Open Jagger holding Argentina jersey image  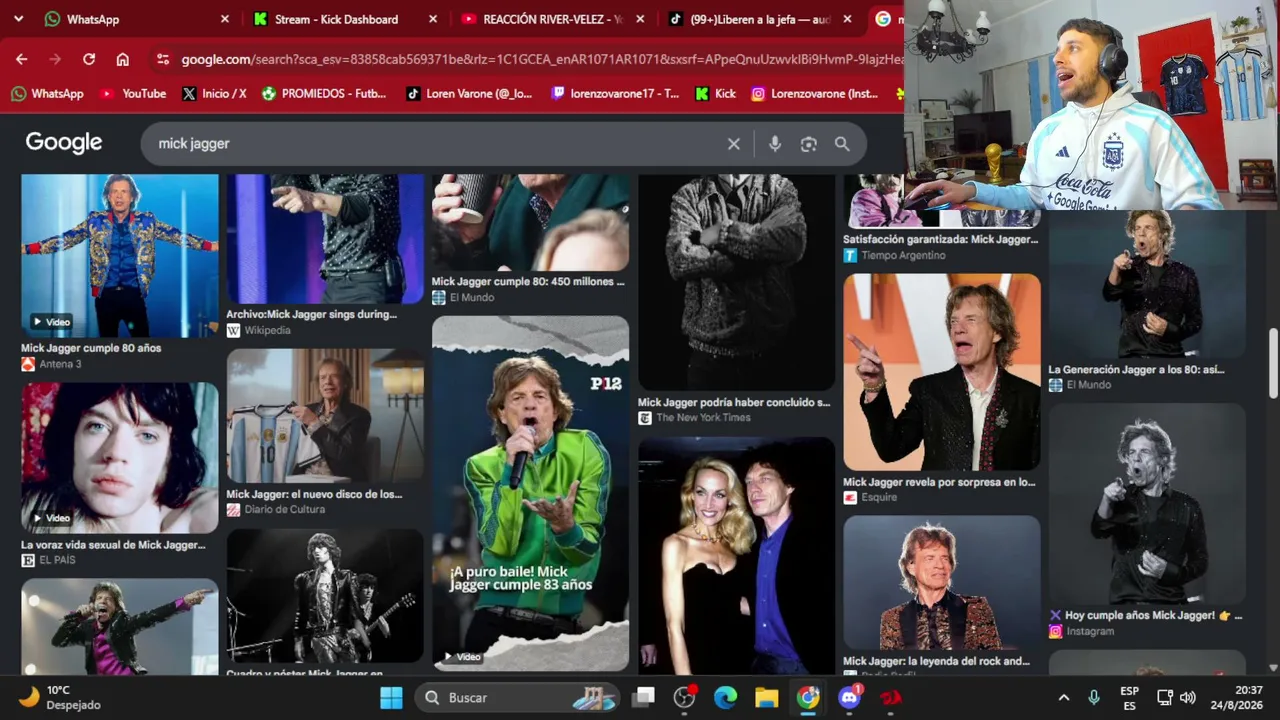click(325, 416)
